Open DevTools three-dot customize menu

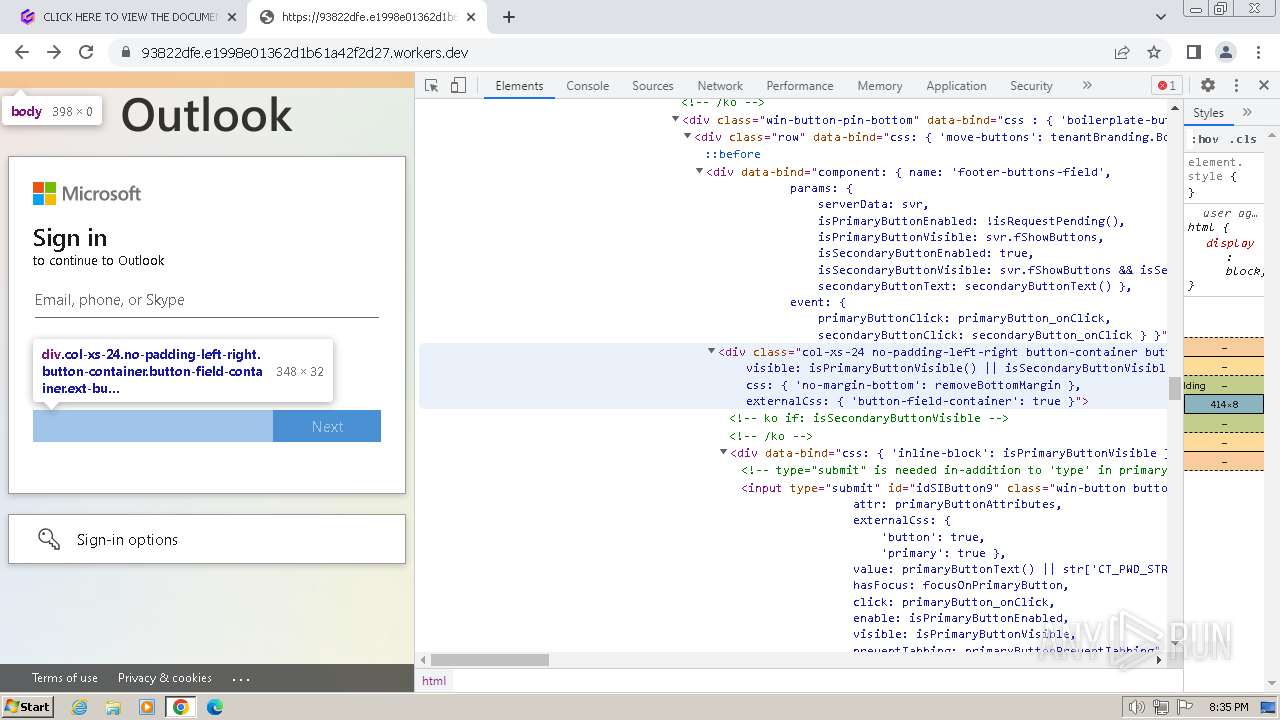[x=1236, y=86]
